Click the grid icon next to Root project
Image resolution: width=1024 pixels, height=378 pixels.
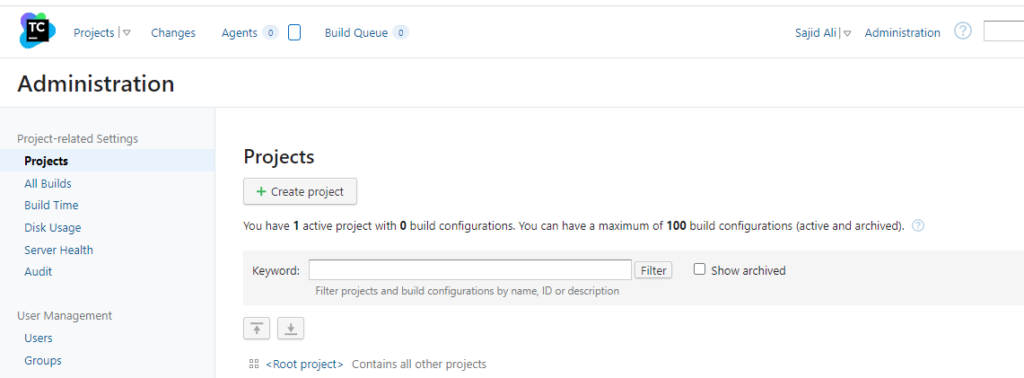pyautogui.click(x=254, y=364)
